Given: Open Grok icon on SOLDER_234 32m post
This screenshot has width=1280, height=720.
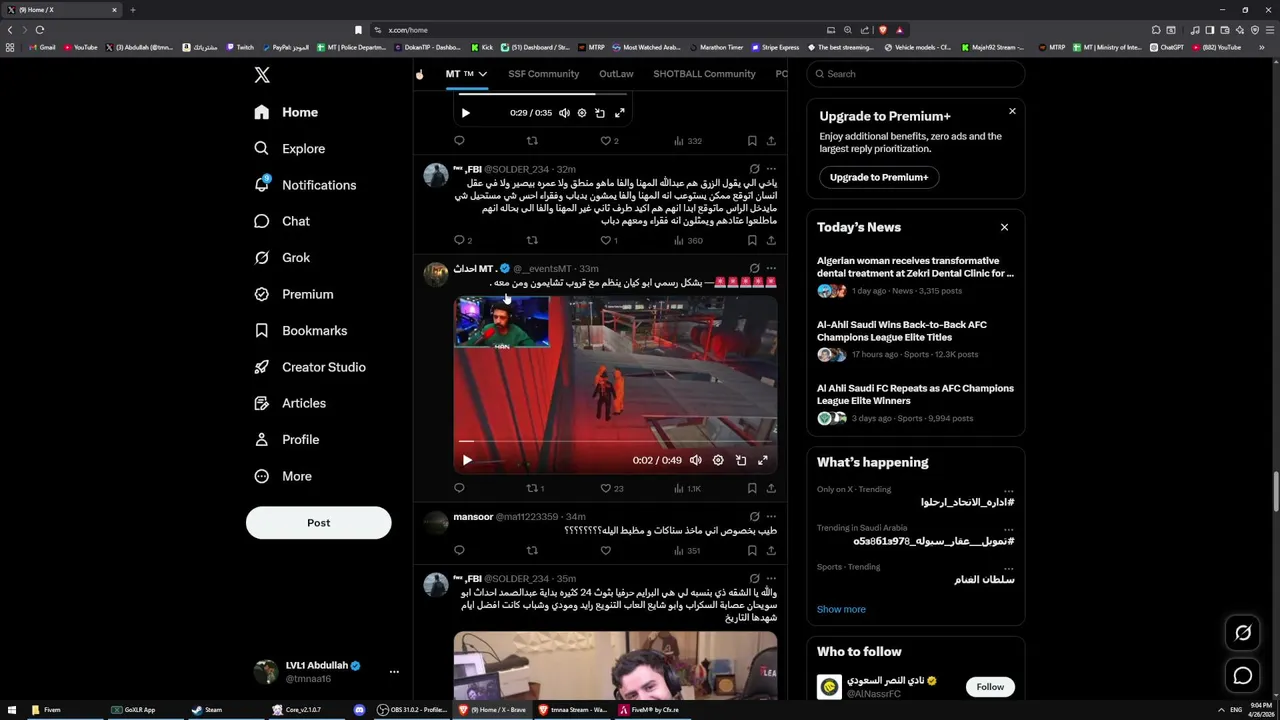Looking at the screenshot, I should click(754, 169).
